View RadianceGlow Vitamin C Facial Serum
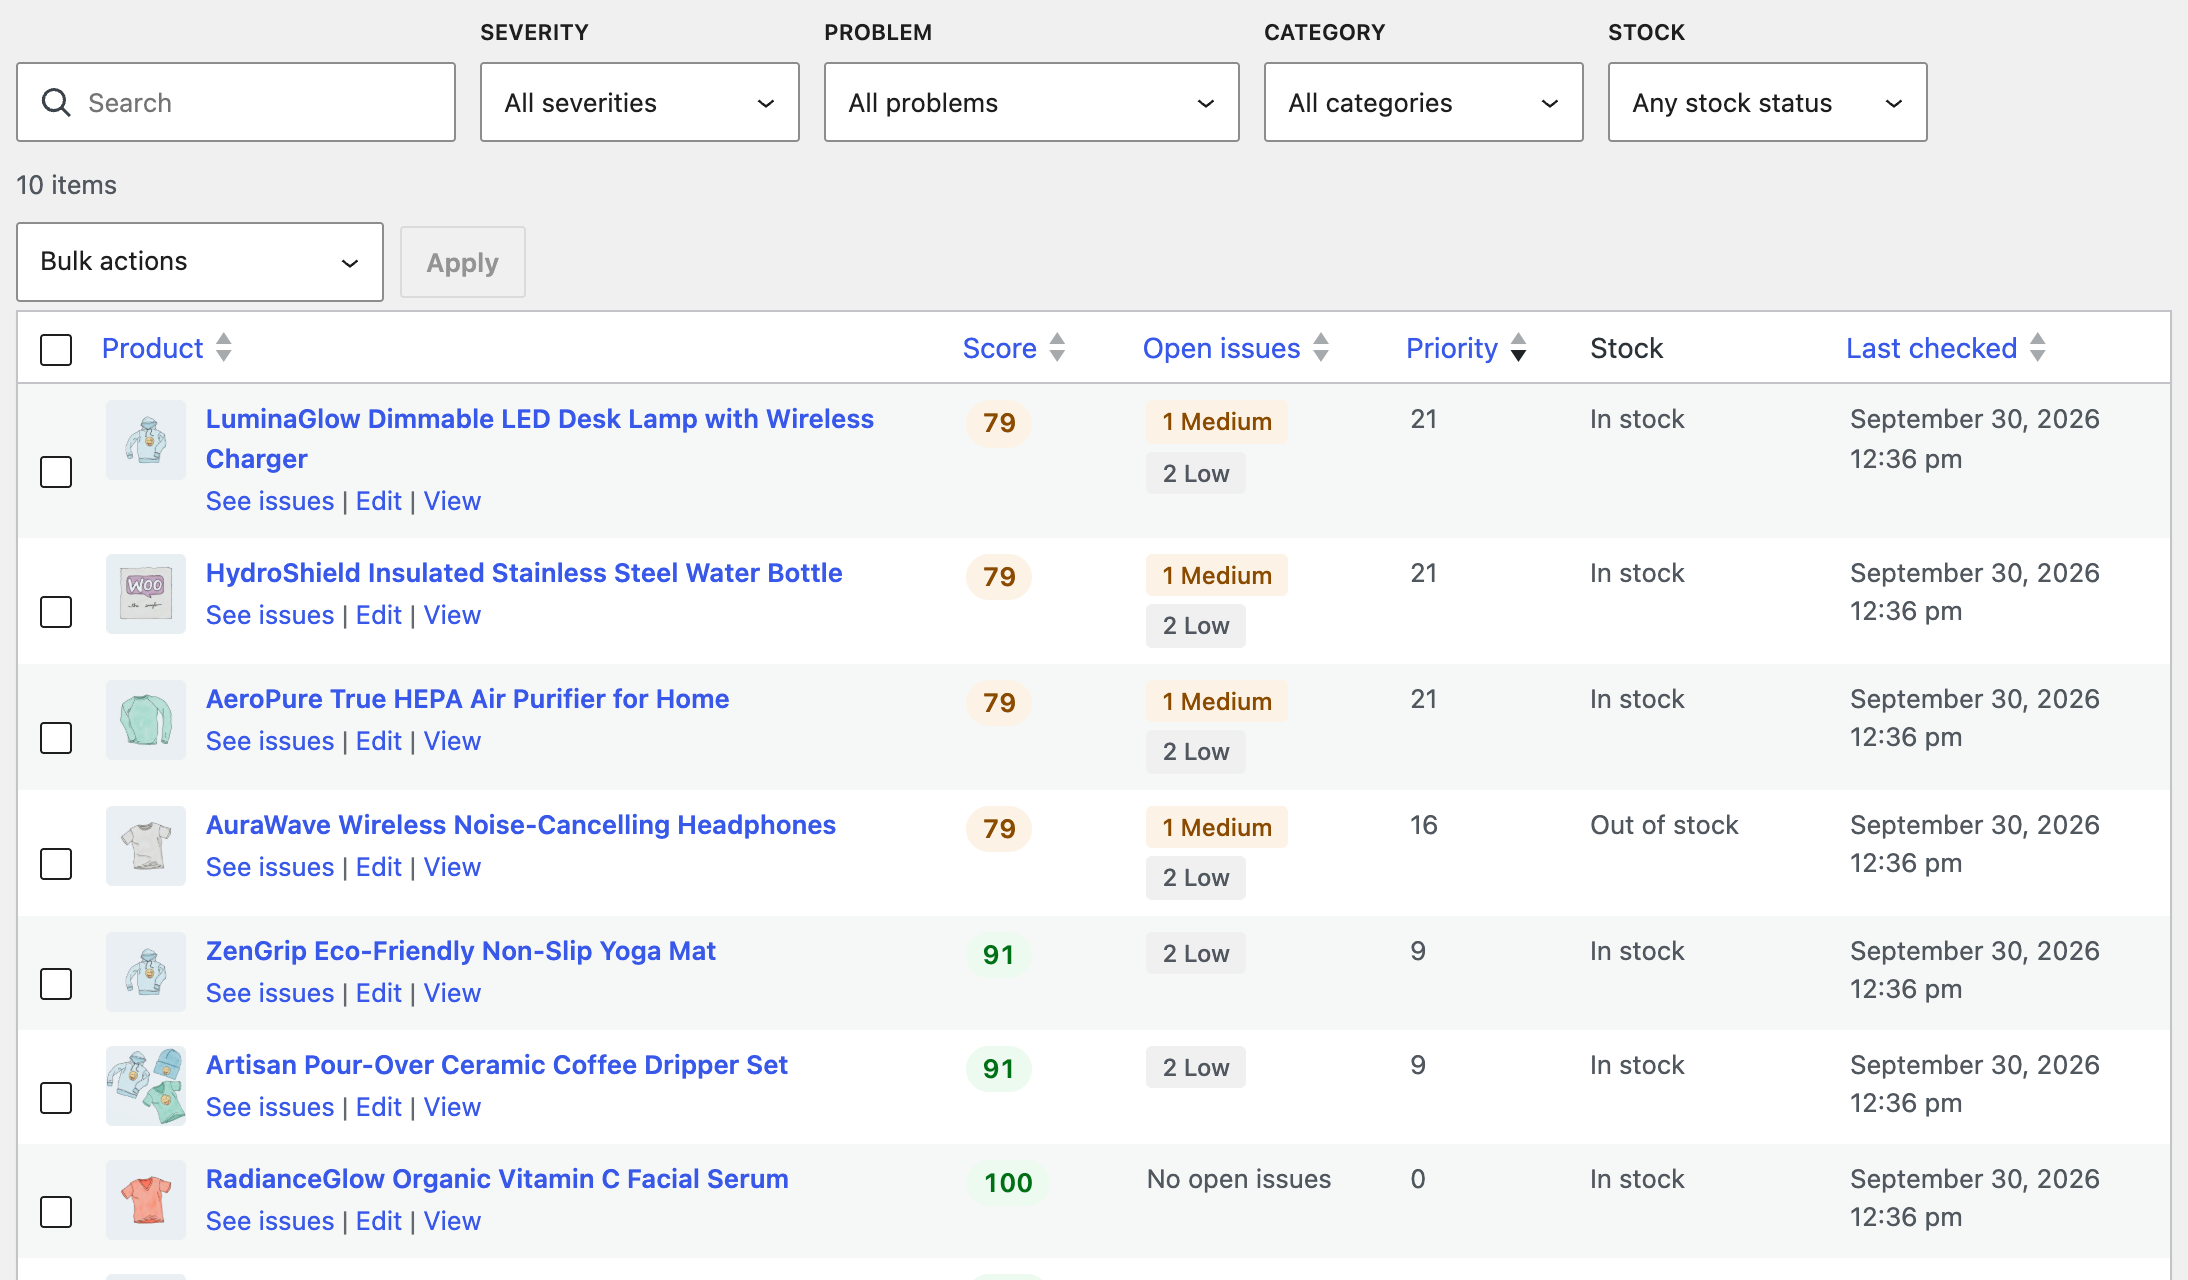Viewport: 2188px width, 1280px height. coord(452,1221)
